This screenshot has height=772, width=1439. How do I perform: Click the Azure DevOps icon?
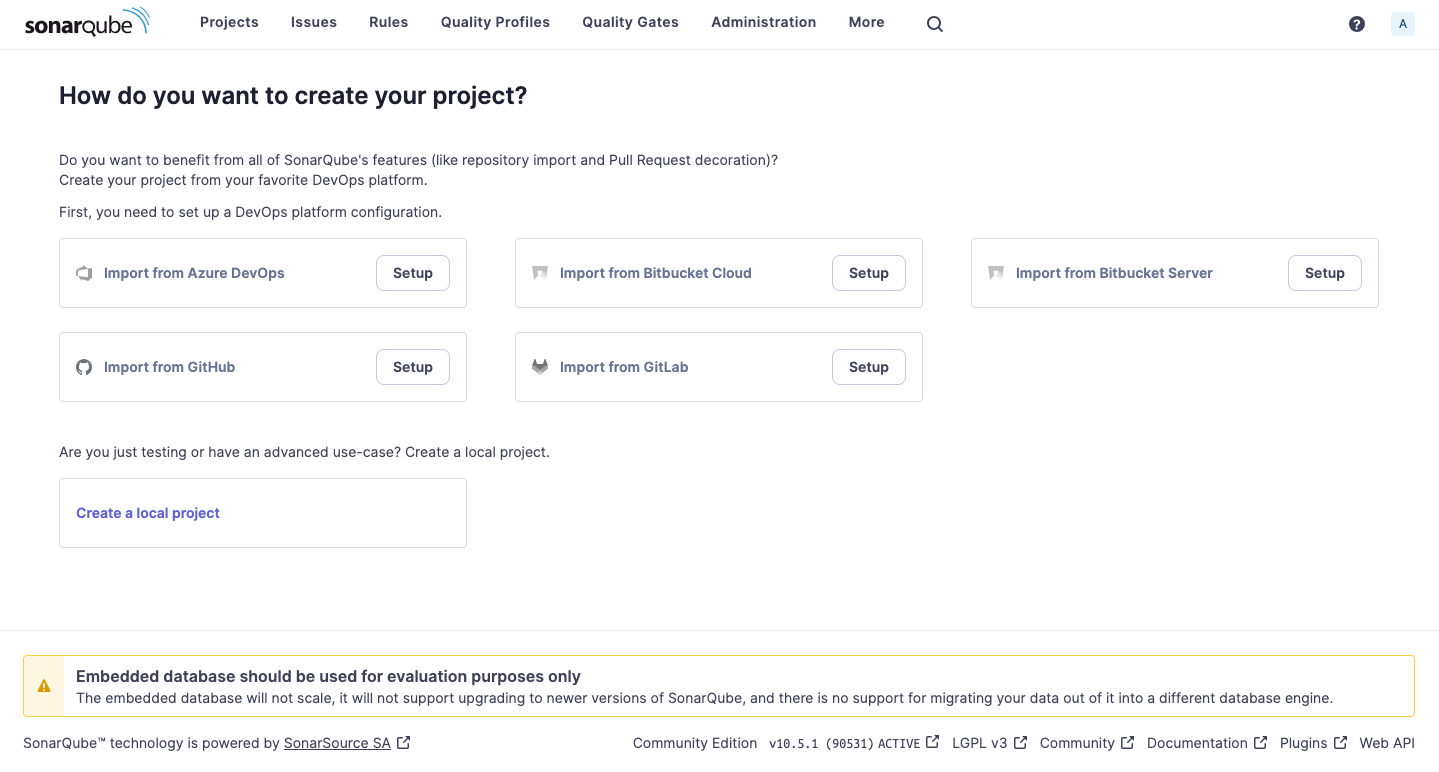(84, 272)
